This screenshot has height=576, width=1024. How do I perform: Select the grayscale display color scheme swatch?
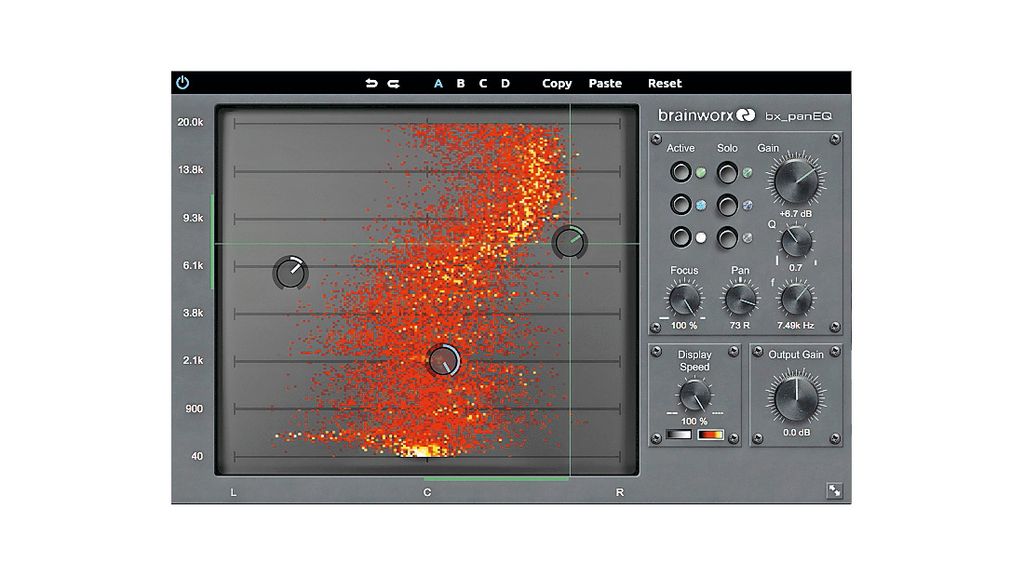(679, 435)
